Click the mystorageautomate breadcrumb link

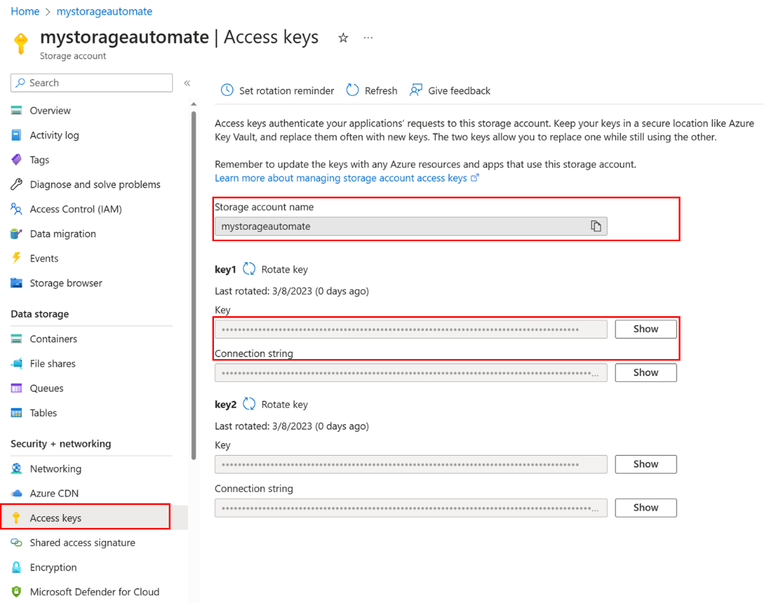point(104,11)
